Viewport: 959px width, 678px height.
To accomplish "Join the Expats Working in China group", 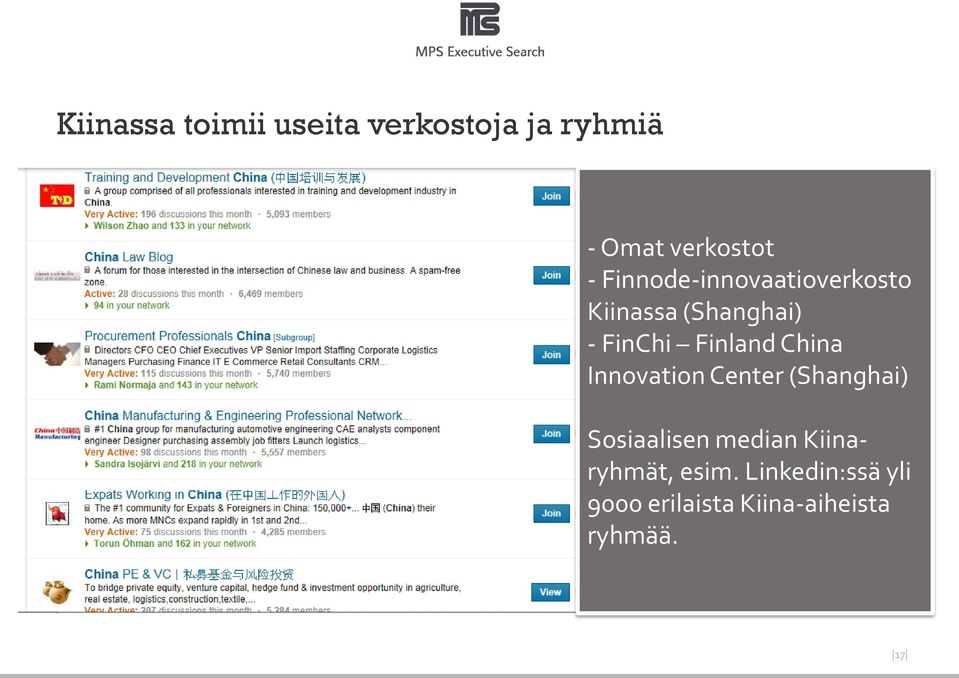I will pos(551,513).
